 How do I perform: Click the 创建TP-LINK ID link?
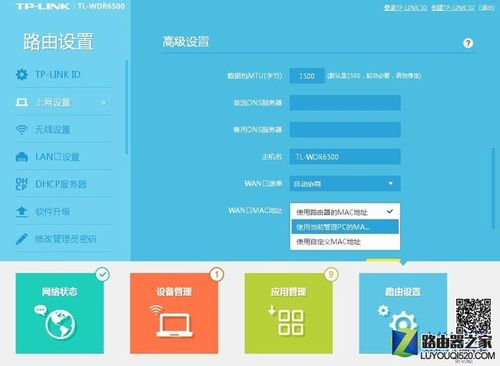coord(453,7)
